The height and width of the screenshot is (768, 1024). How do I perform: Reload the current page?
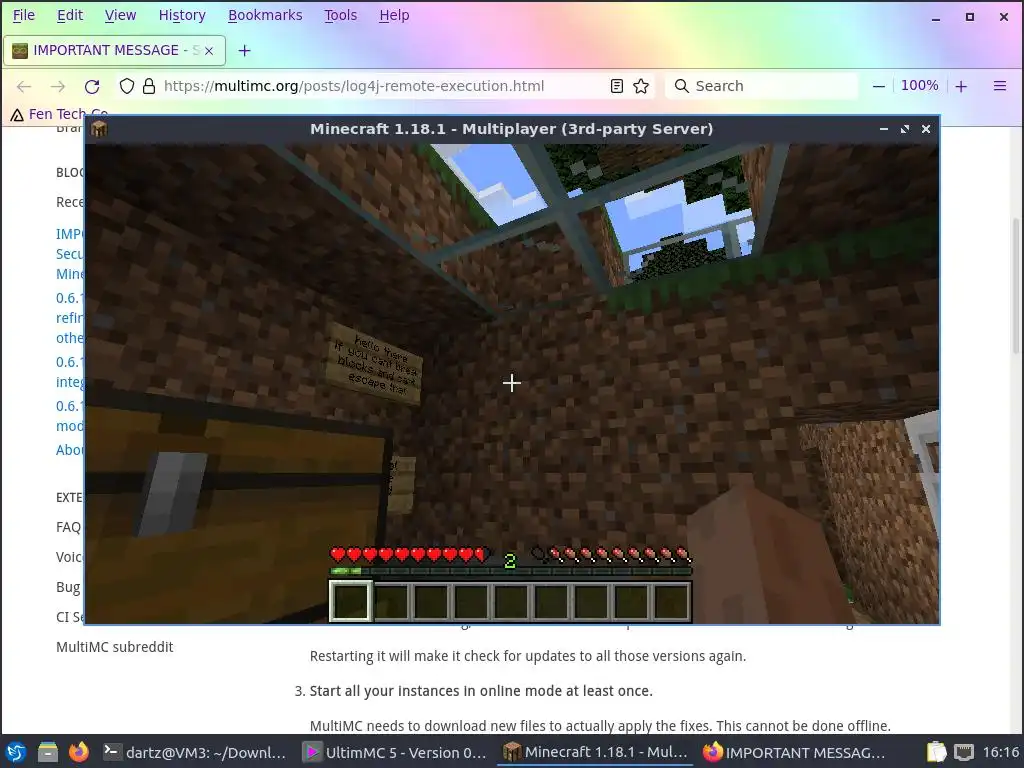(x=92, y=86)
